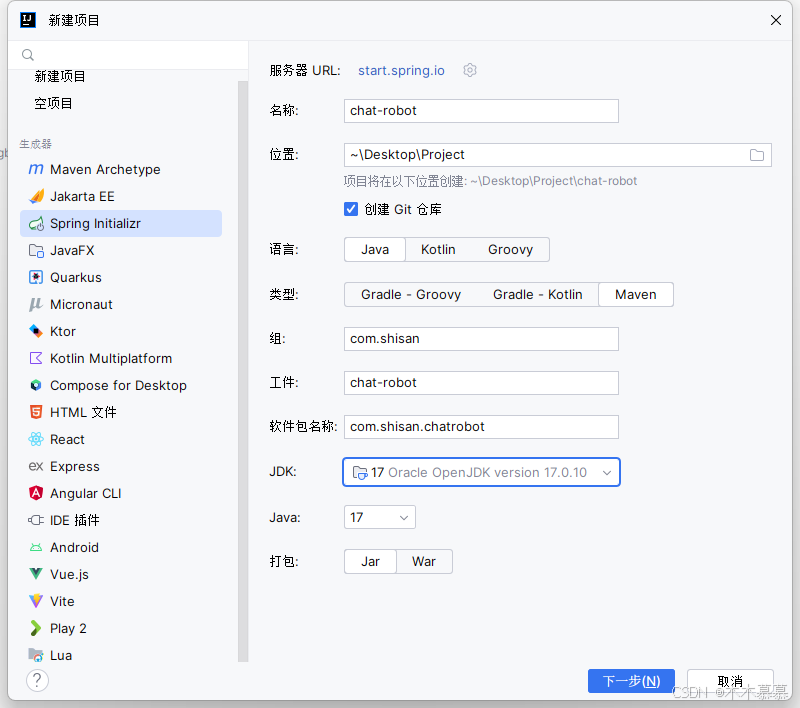Click the group field com.shisan
This screenshot has width=800, height=708.
pyautogui.click(x=481, y=339)
